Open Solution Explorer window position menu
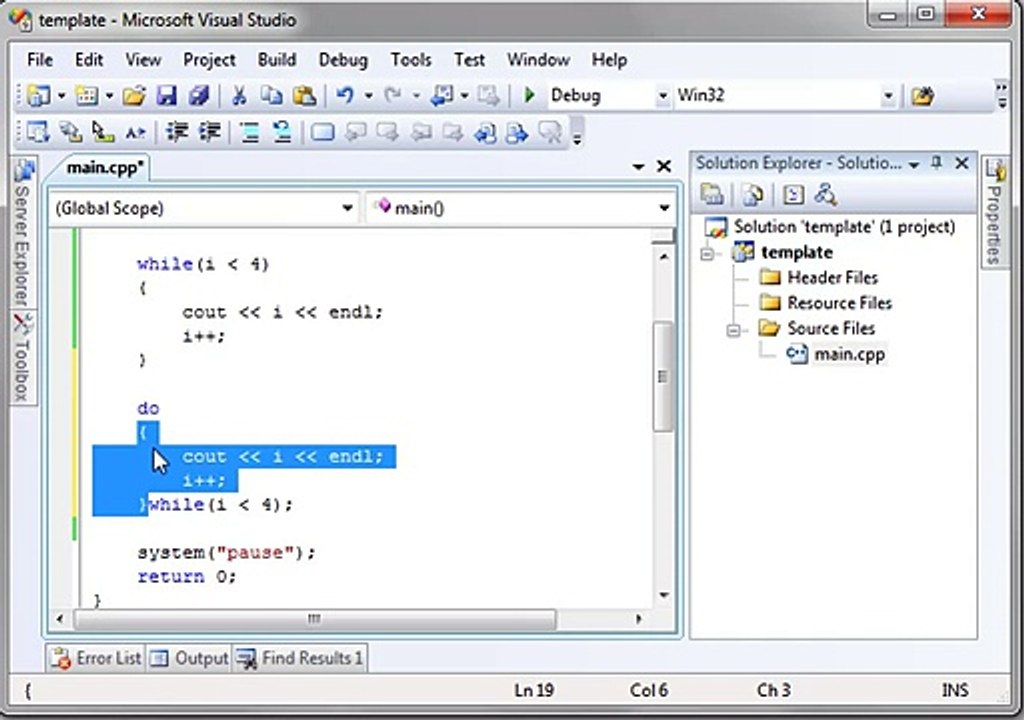Image resolution: width=1024 pixels, height=720 pixels. coord(914,164)
